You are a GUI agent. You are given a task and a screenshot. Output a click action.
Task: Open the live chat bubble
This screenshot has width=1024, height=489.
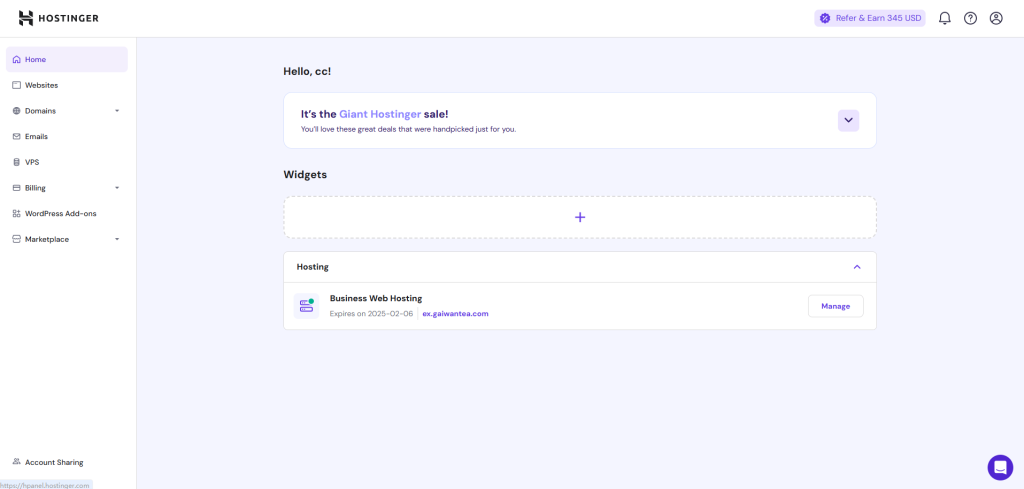(x=999, y=467)
